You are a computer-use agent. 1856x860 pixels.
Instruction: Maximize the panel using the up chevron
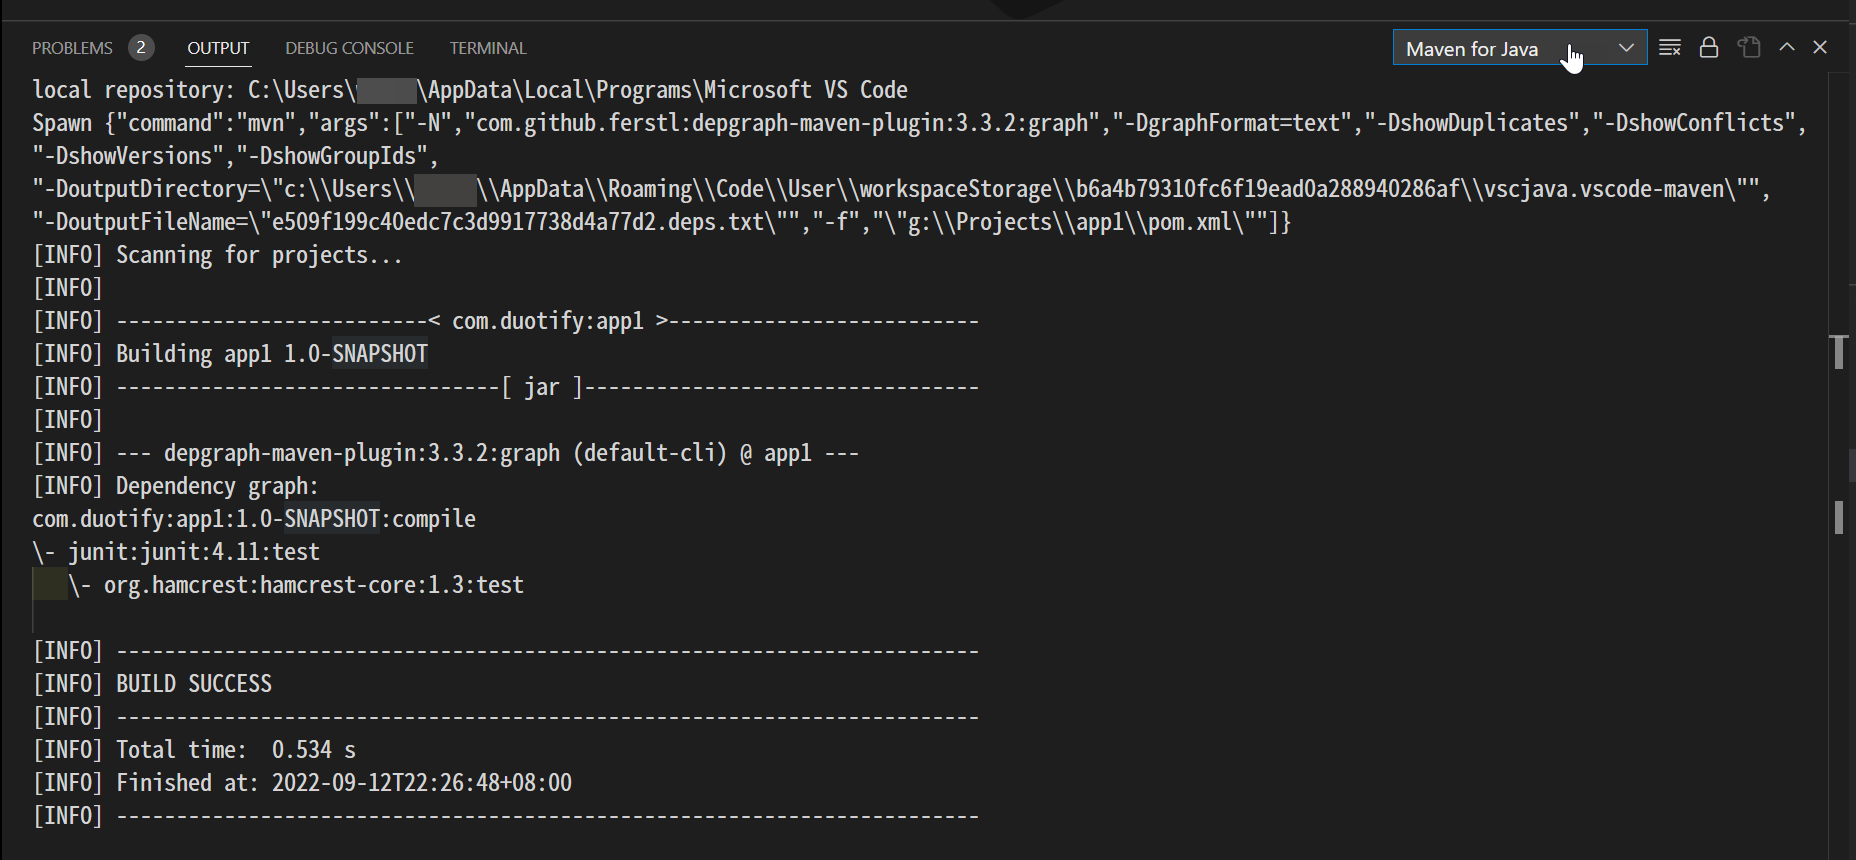[1787, 47]
